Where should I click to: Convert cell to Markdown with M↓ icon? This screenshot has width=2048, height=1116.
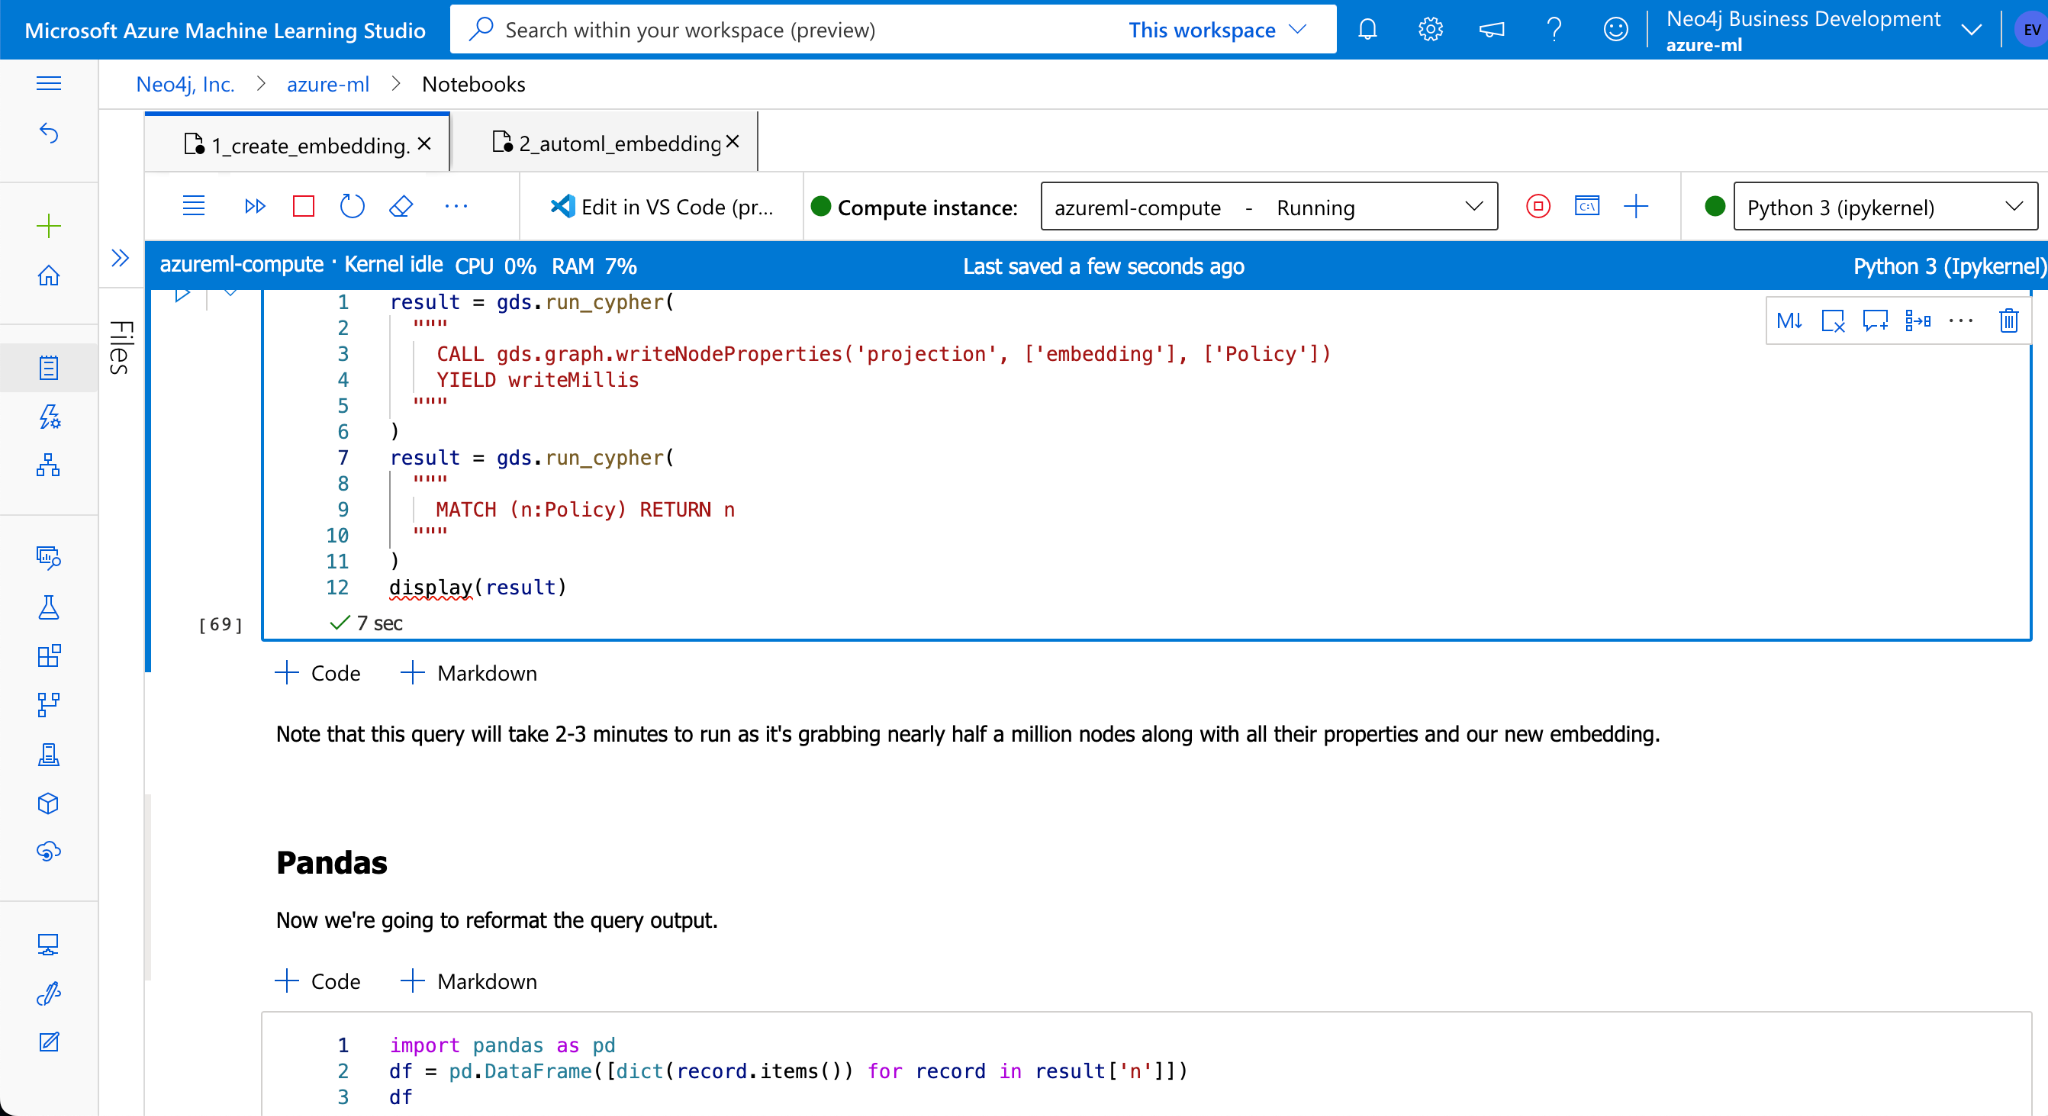click(x=1789, y=321)
